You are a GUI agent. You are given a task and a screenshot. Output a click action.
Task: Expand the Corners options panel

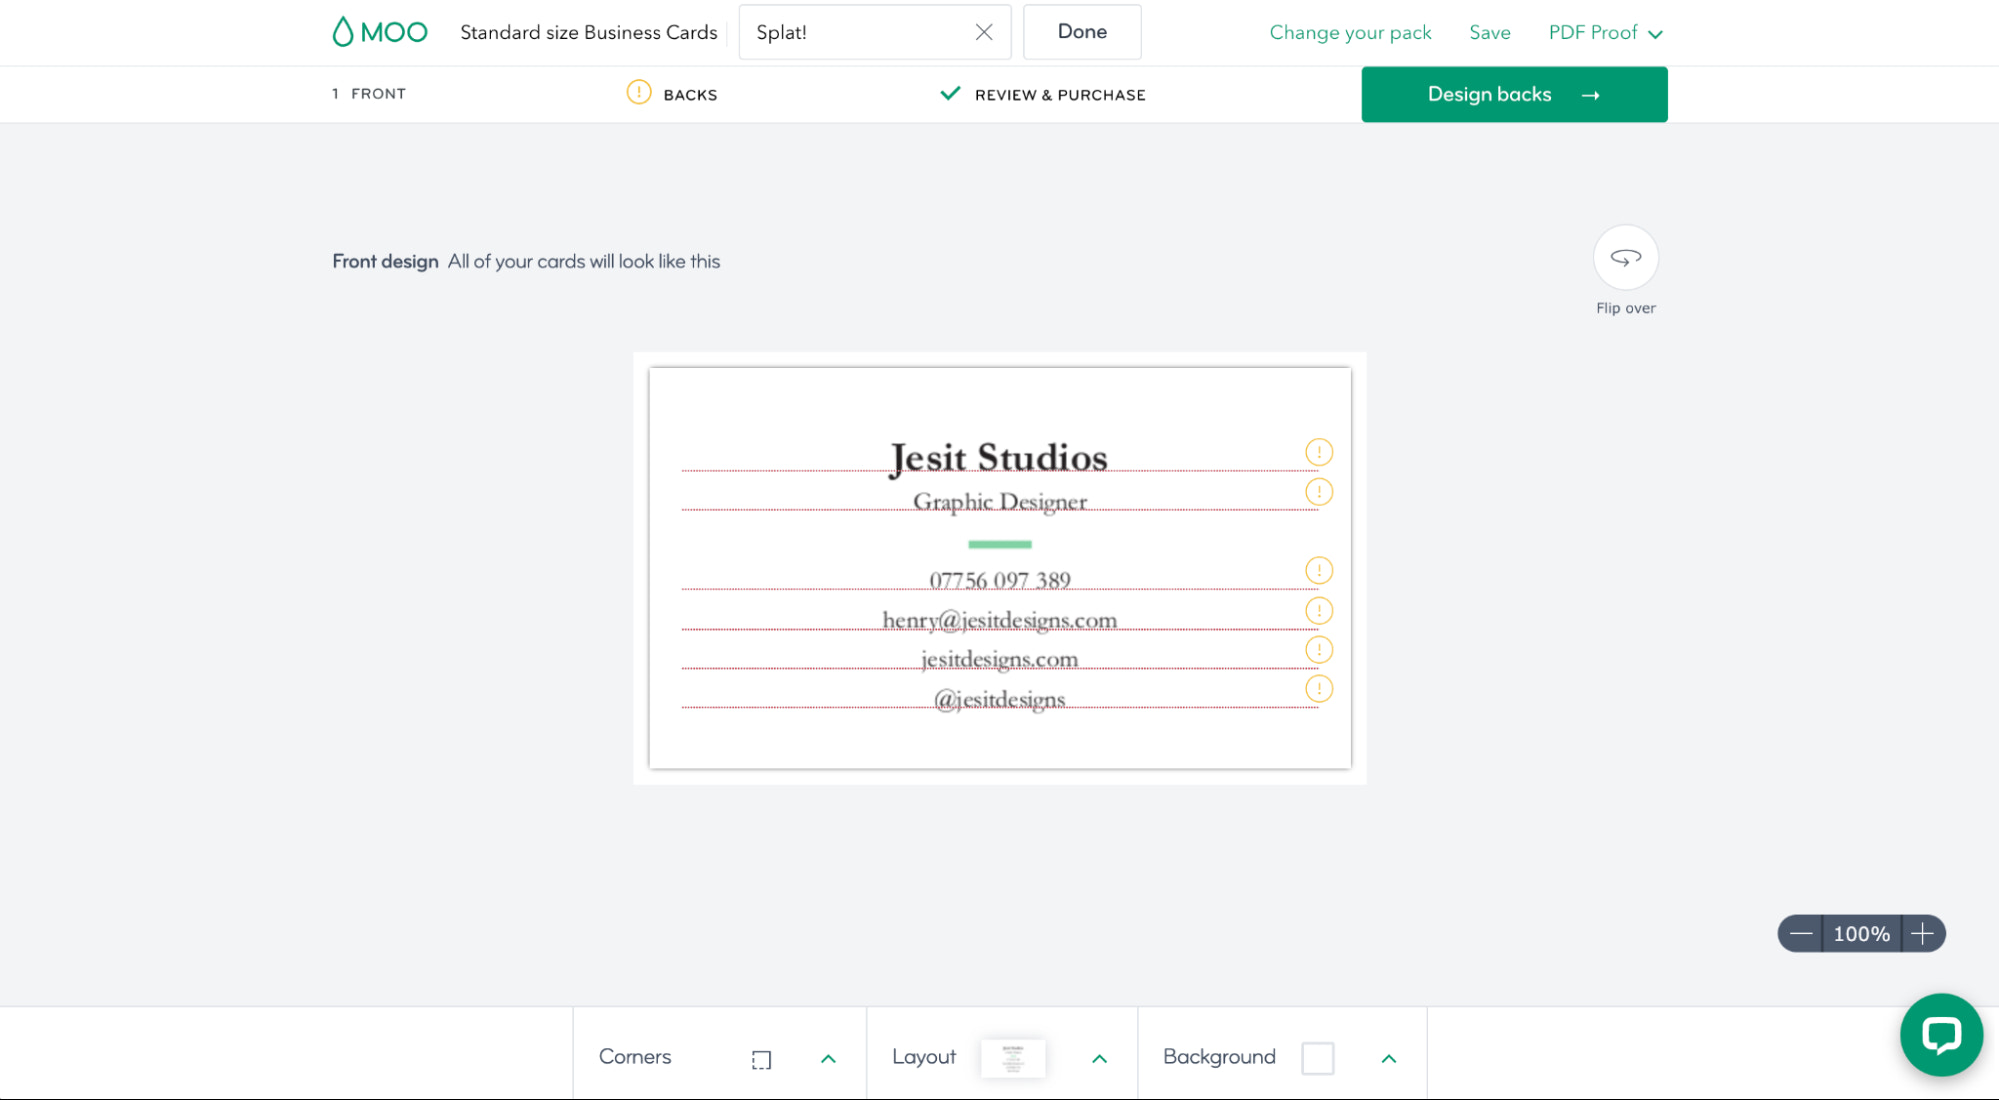coord(827,1058)
